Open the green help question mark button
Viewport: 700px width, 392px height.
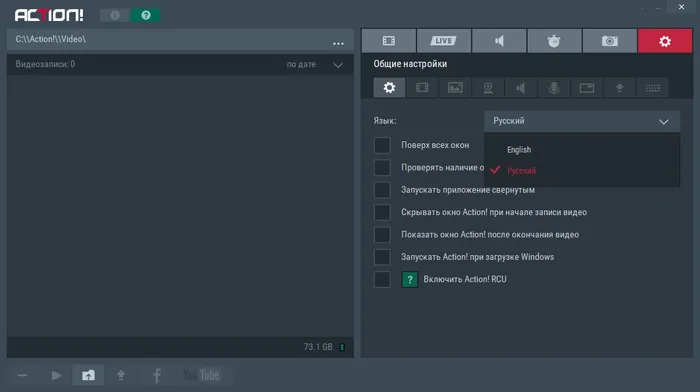point(146,15)
